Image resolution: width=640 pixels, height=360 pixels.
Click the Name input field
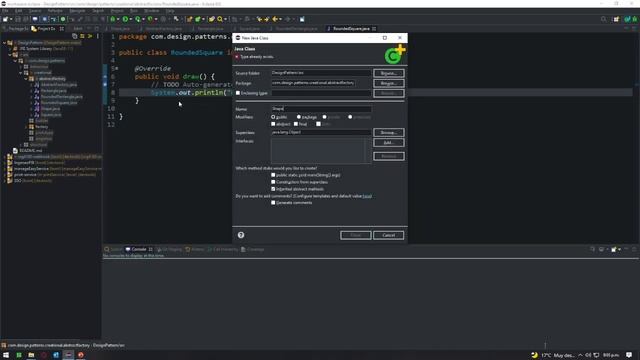click(x=321, y=109)
